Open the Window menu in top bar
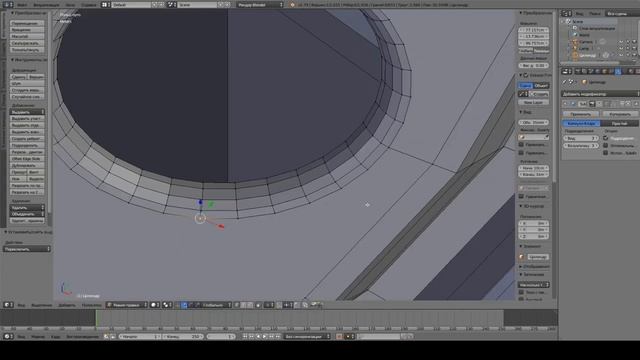640x360 pixels. click(x=70, y=4)
